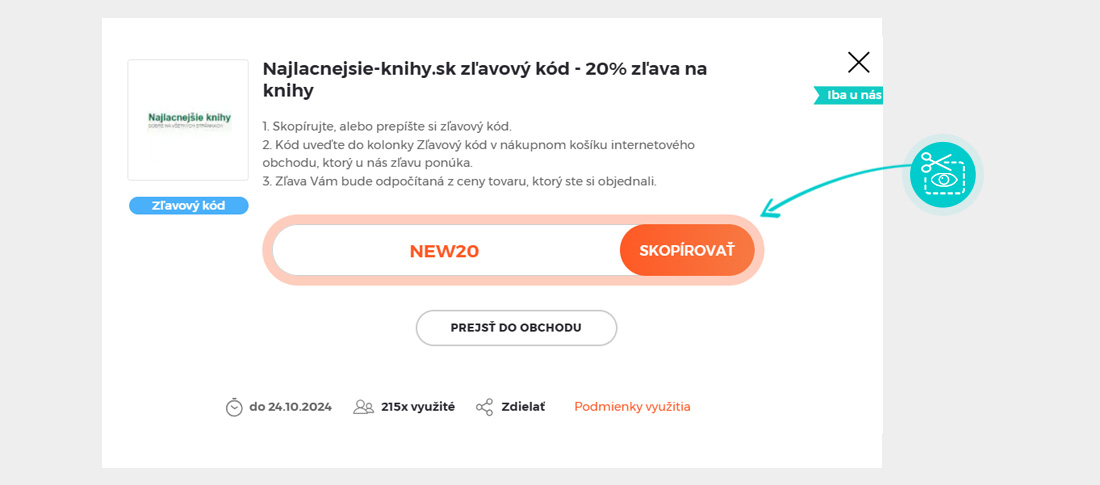
Task: Click the clock expiry icon
Action: [x=234, y=407]
